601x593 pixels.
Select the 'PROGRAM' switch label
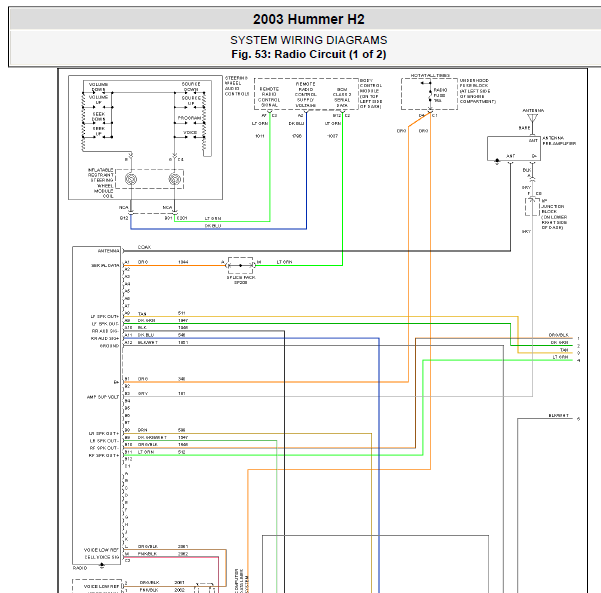point(189,118)
